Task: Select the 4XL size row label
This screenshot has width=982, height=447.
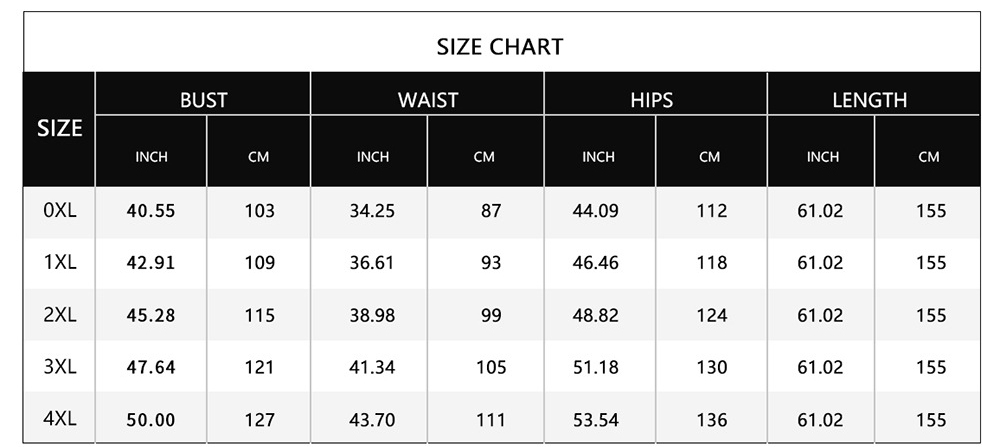Action: tap(60, 419)
